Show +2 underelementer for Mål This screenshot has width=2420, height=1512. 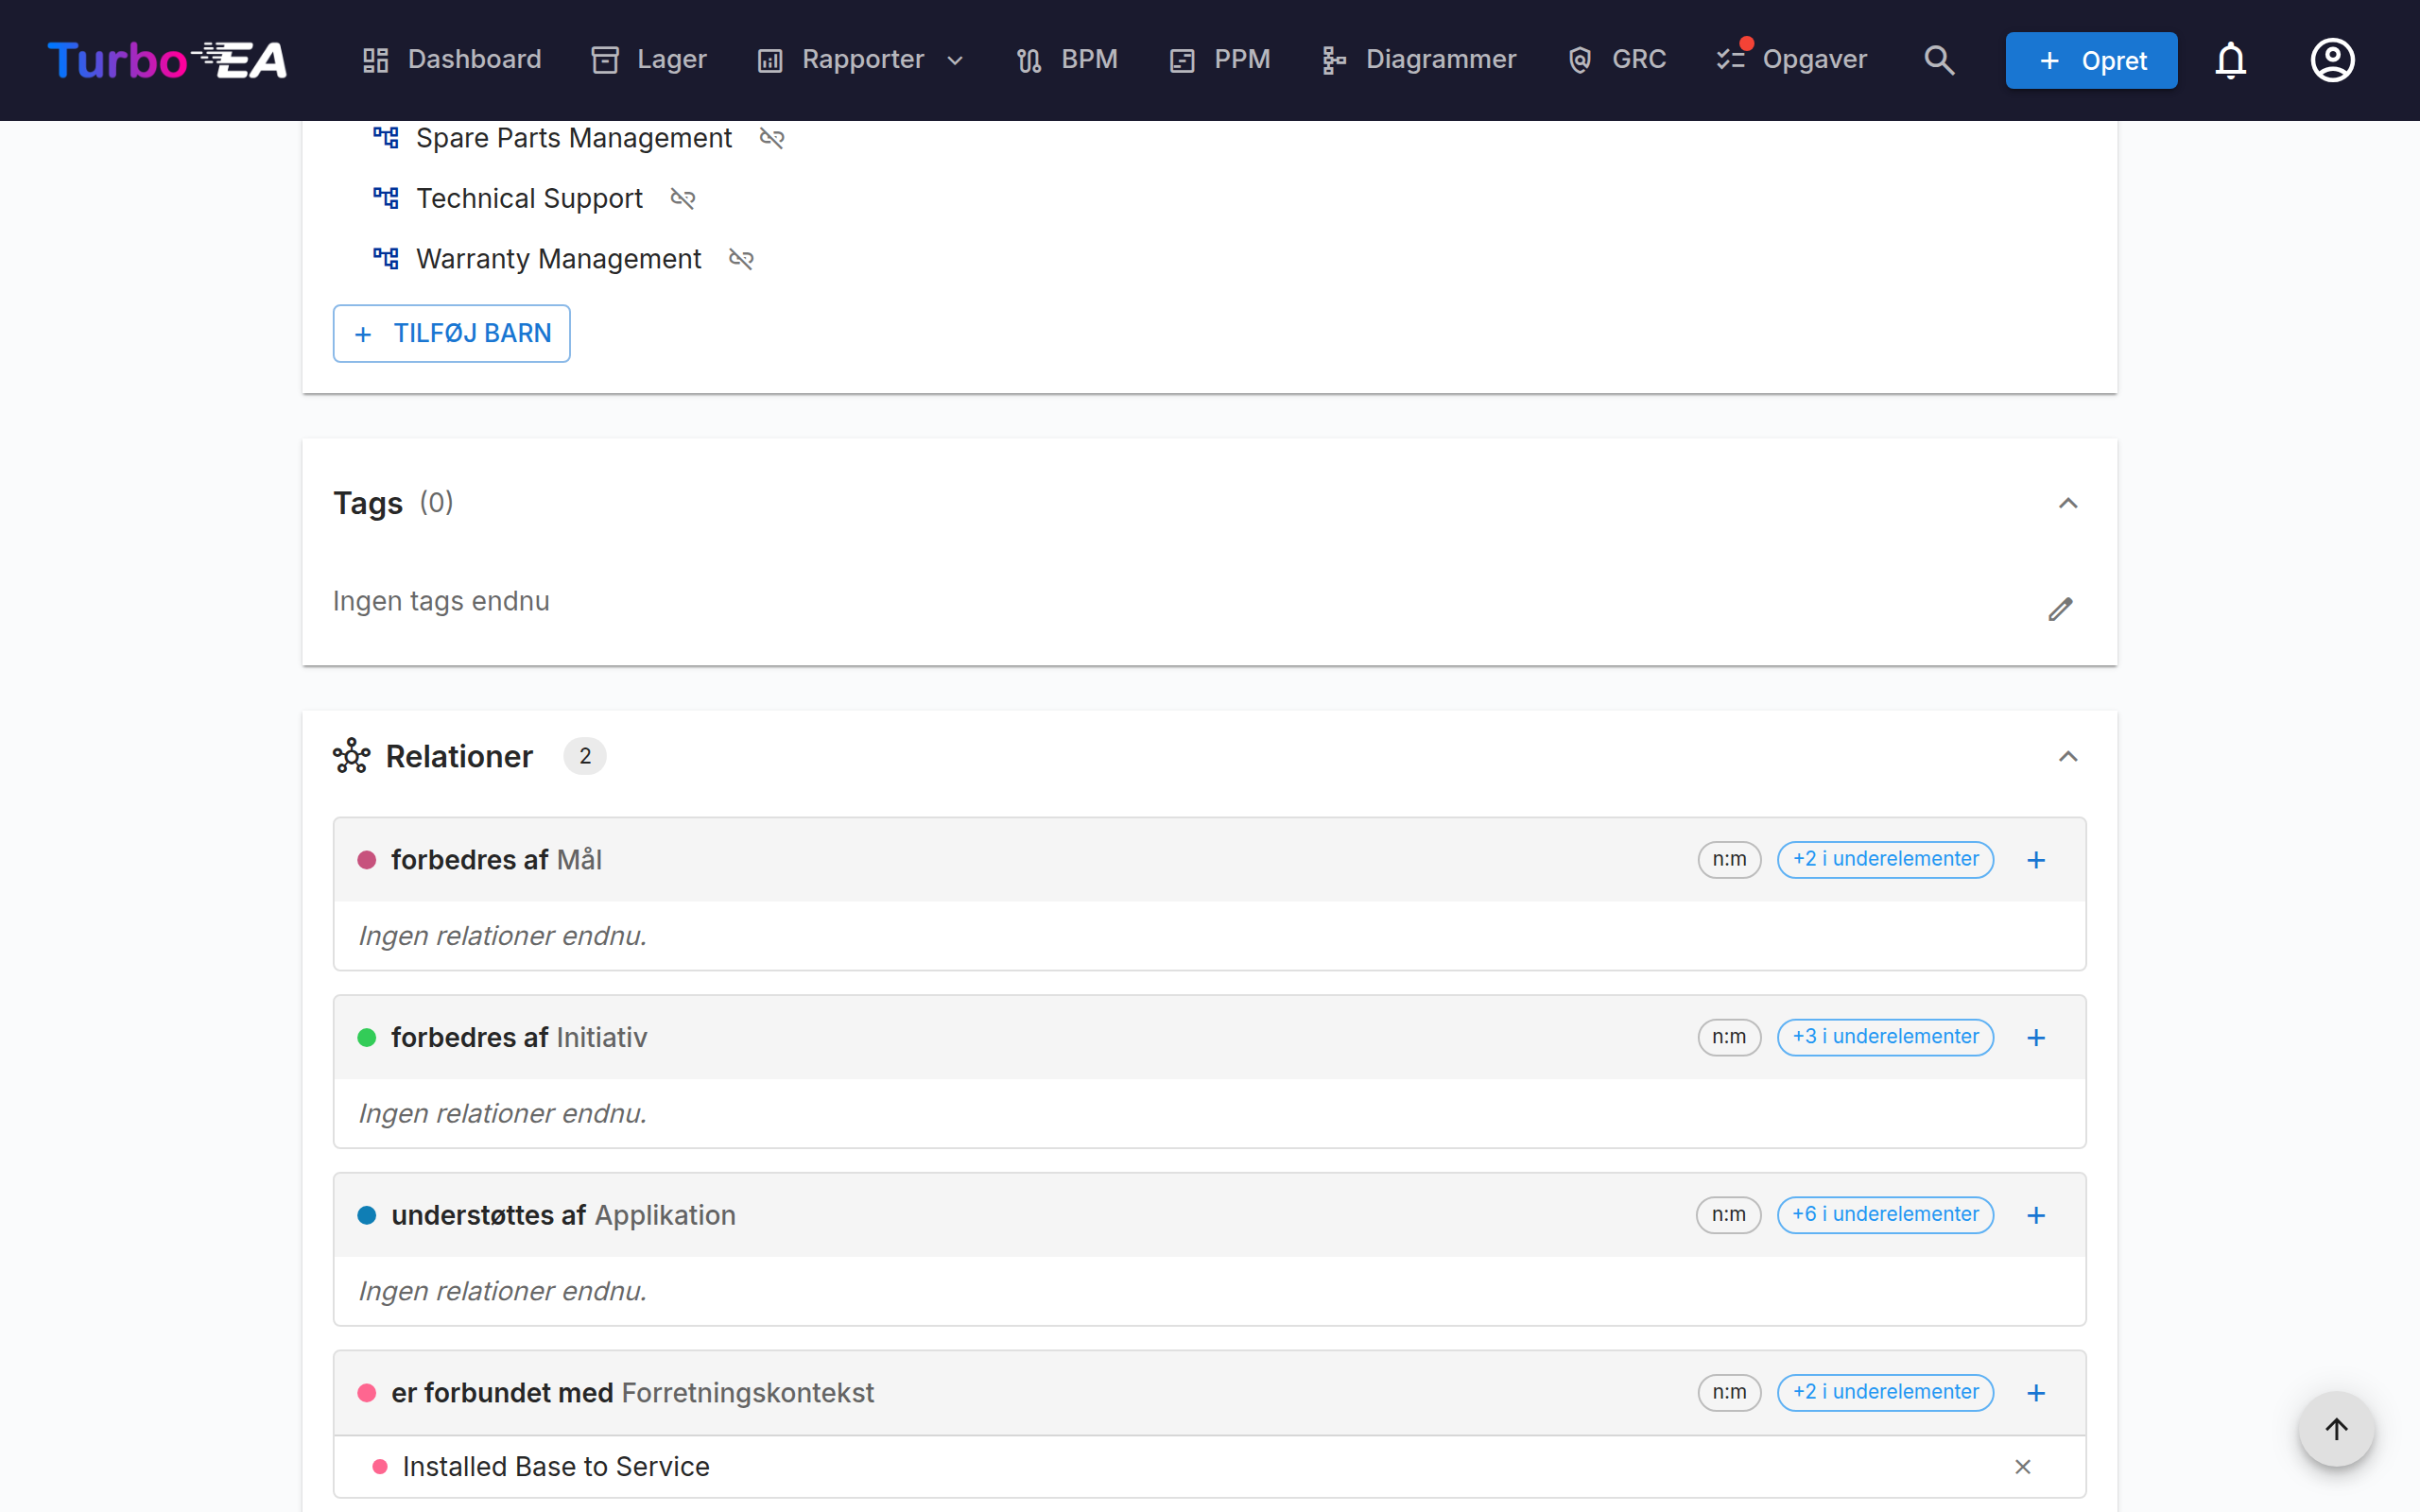tap(1885, 859)
